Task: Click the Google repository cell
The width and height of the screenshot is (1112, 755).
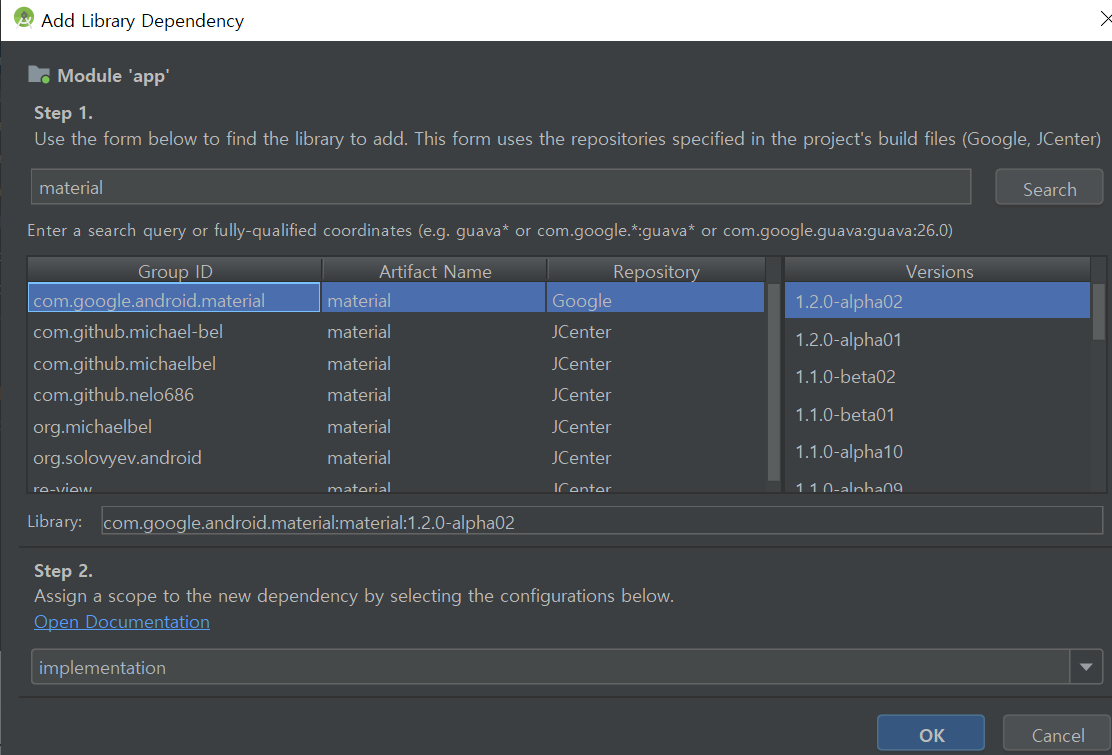Action: 655,300
